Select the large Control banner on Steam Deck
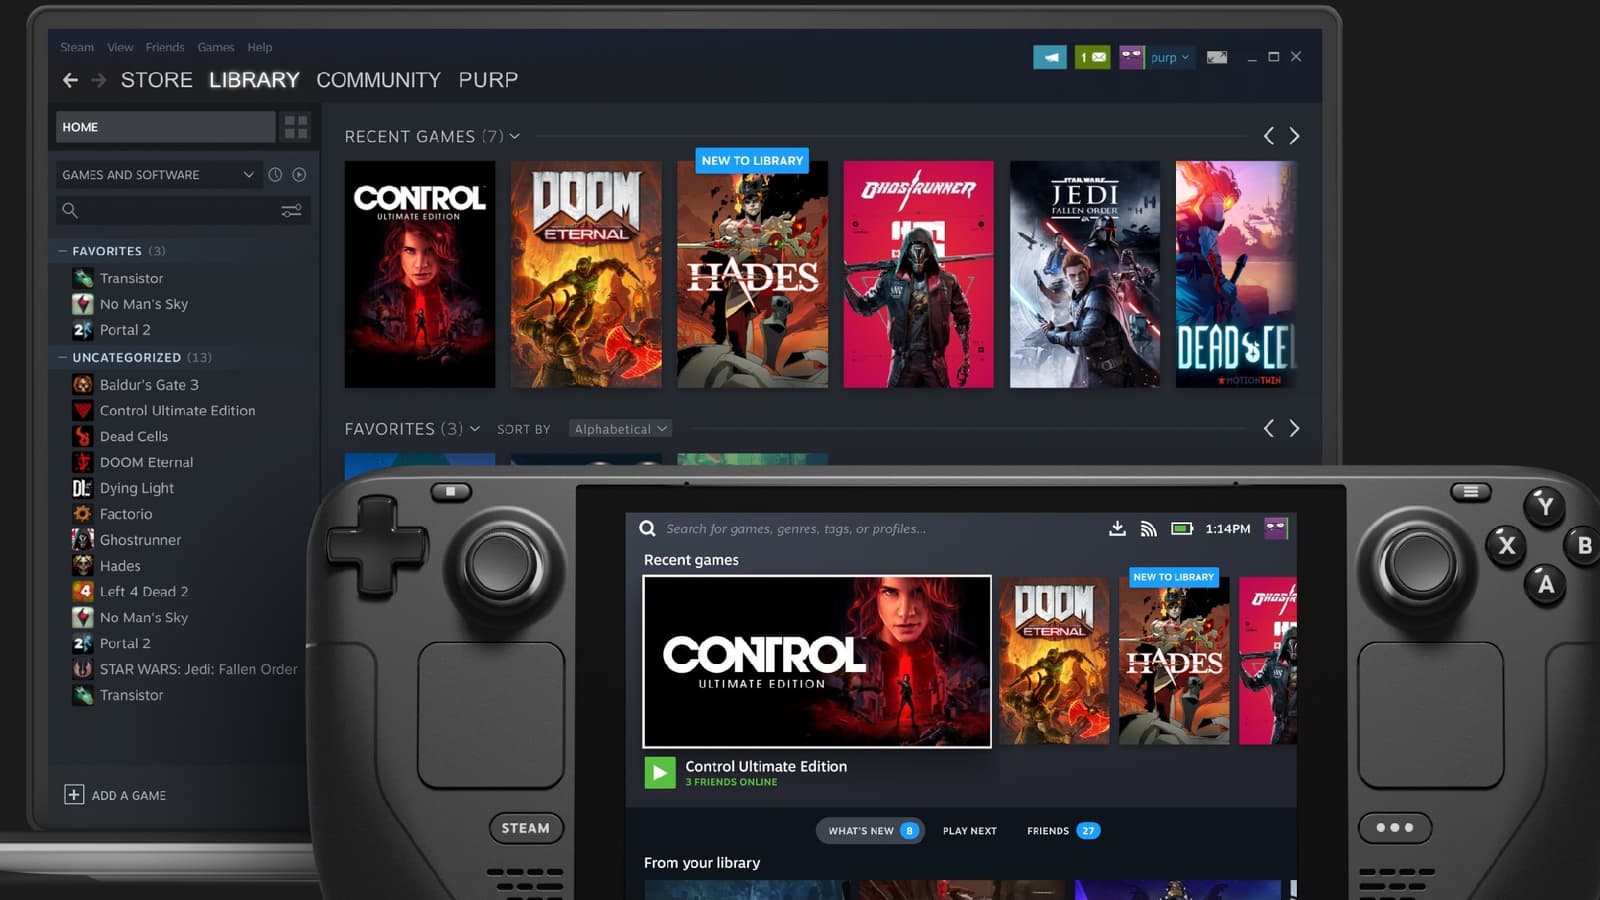1600x900 pixels. coord(817,661)
